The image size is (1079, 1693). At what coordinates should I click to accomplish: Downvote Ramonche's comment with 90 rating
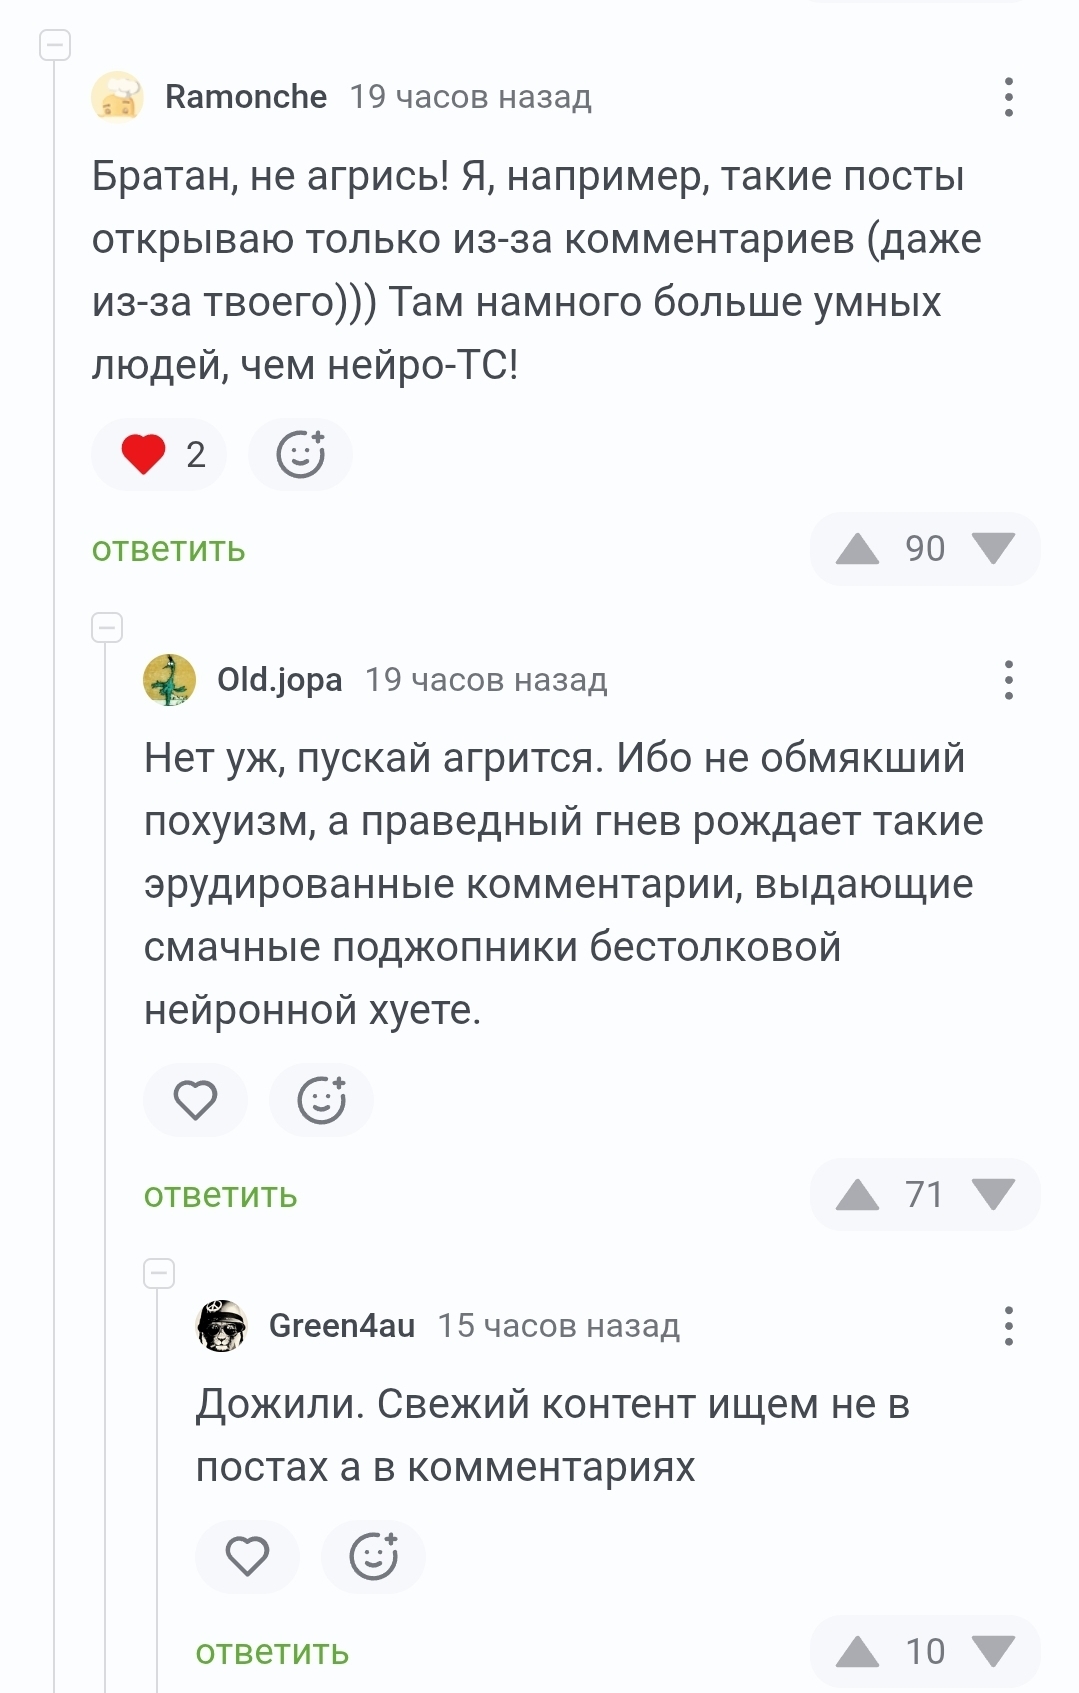993,549
